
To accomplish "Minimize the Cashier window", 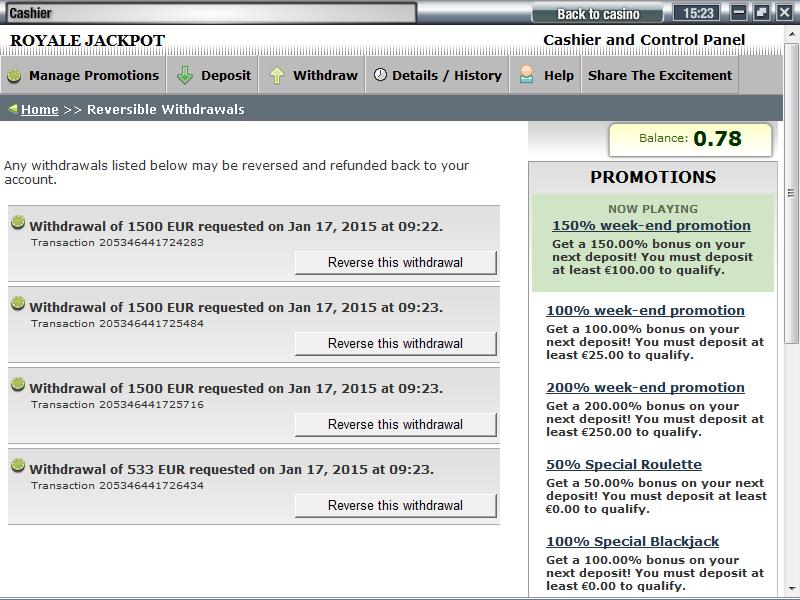I will 739,13.
